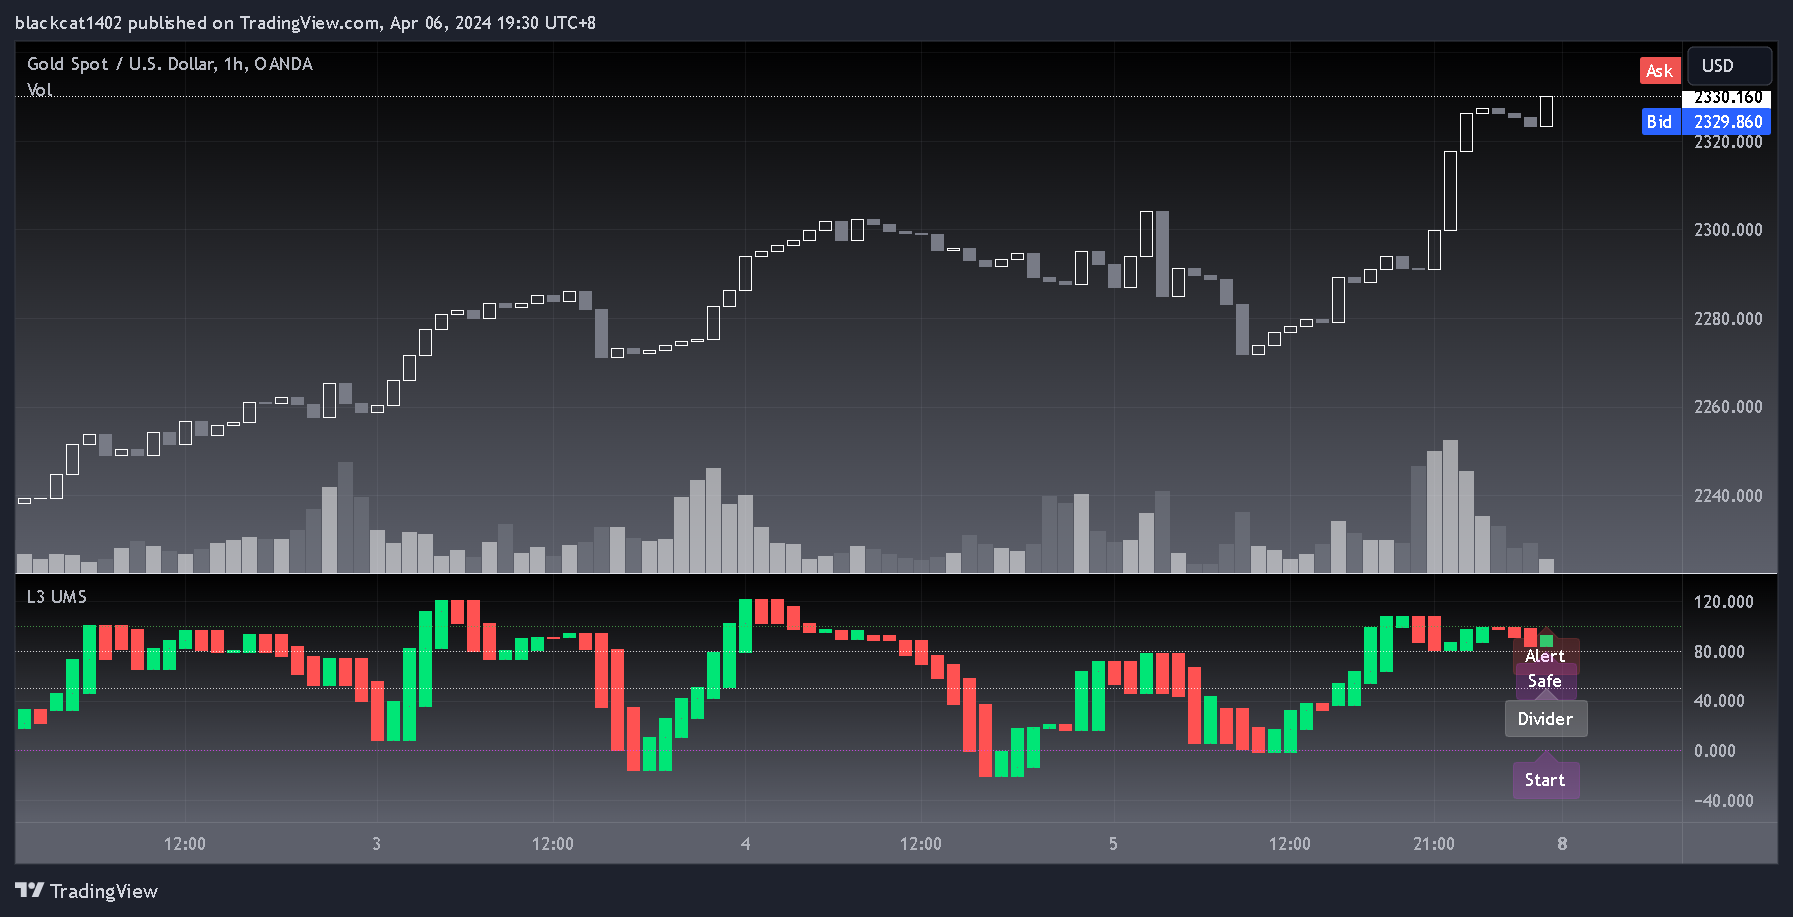Click the date 3 time axis label
Screen dimensions: 1793x917
point(376,844)
